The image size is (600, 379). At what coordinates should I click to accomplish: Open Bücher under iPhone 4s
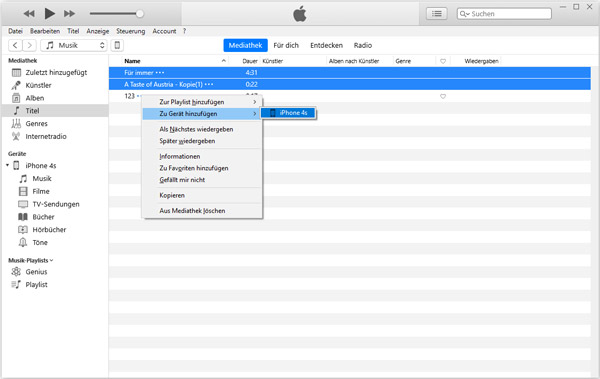[x=43, y=217]
